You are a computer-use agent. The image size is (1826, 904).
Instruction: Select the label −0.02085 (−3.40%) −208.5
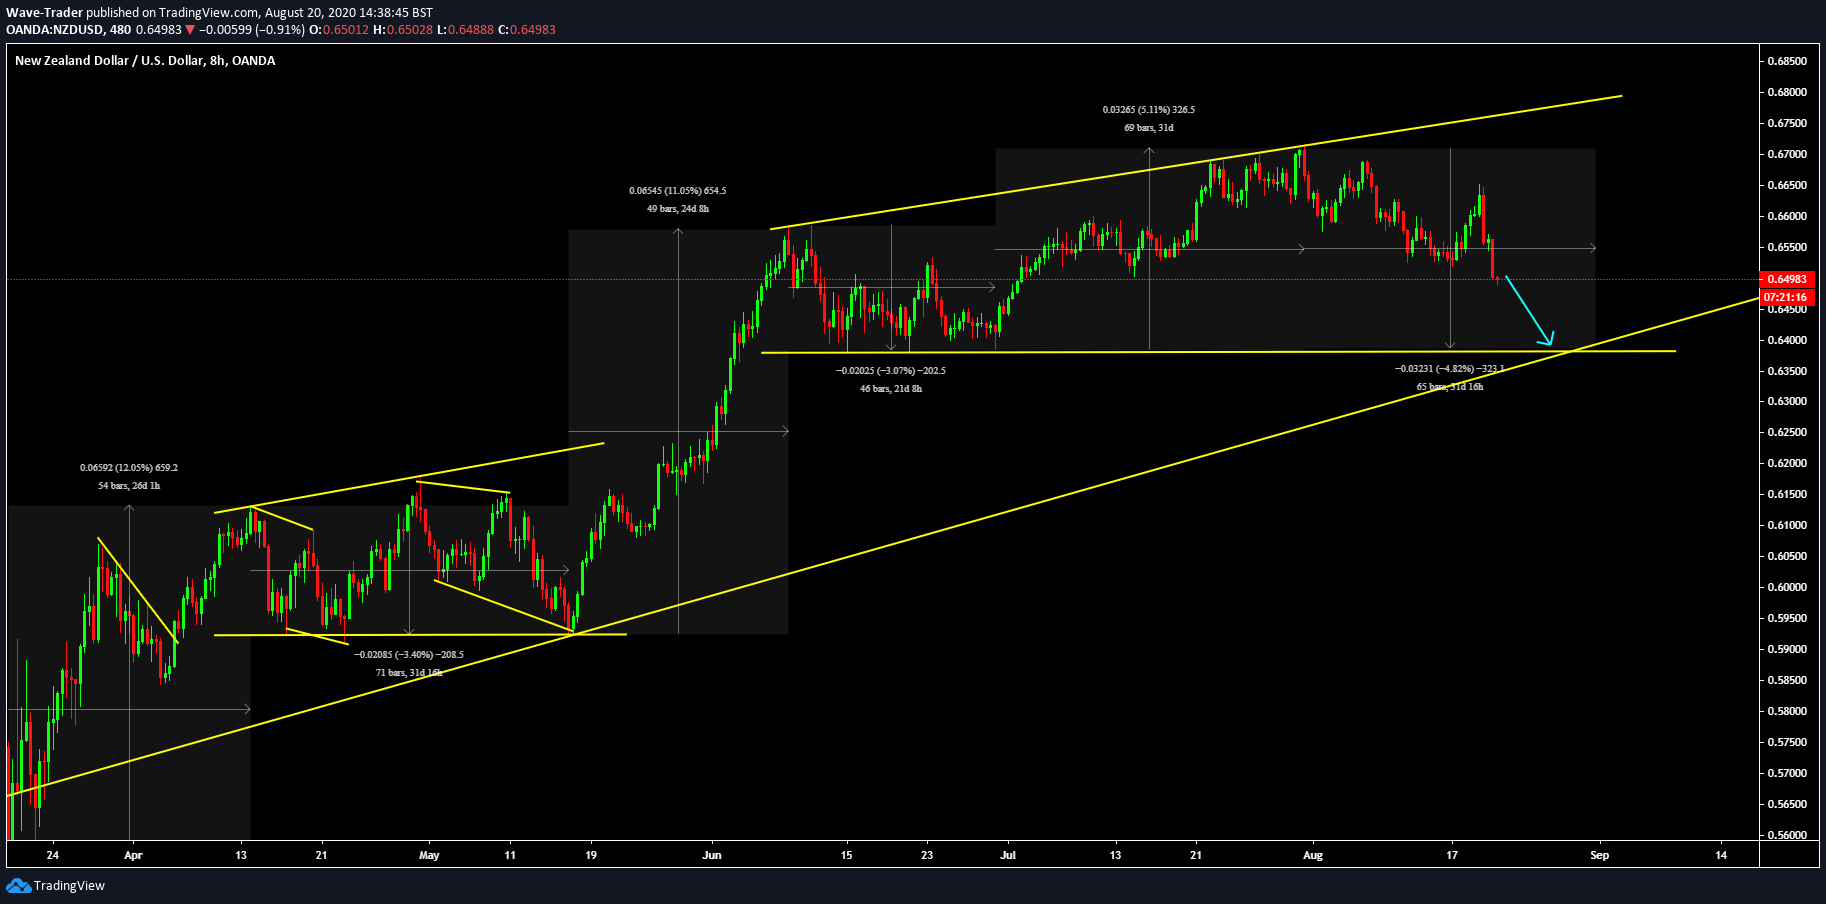[409, 655]
